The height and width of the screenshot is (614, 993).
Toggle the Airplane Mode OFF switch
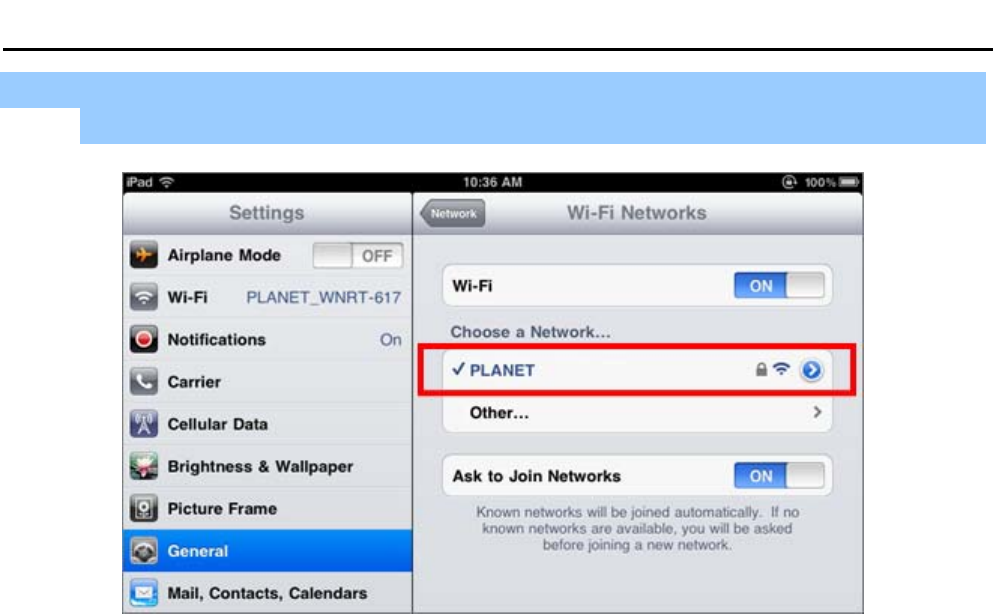358,256
